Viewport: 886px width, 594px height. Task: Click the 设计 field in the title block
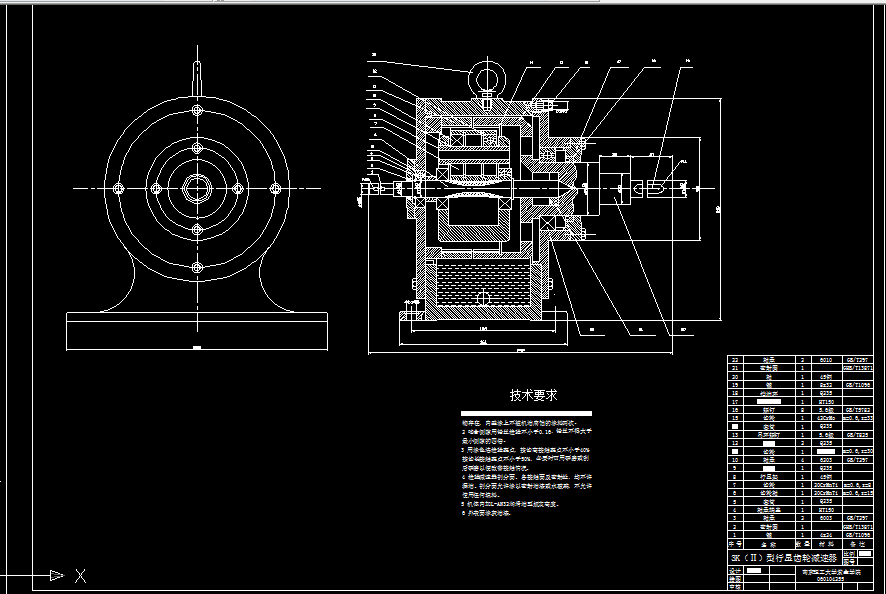(733, 571)
